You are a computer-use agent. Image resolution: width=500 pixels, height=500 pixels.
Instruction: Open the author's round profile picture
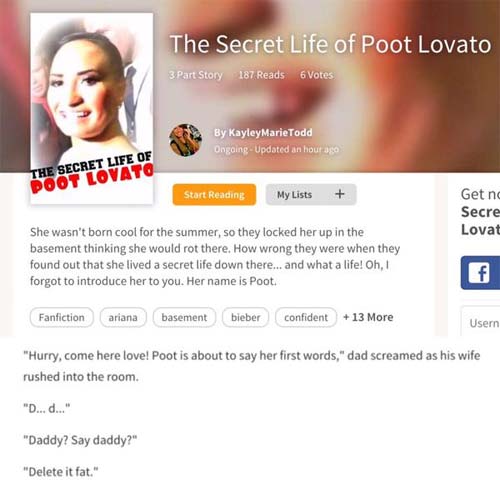(185, 140)
